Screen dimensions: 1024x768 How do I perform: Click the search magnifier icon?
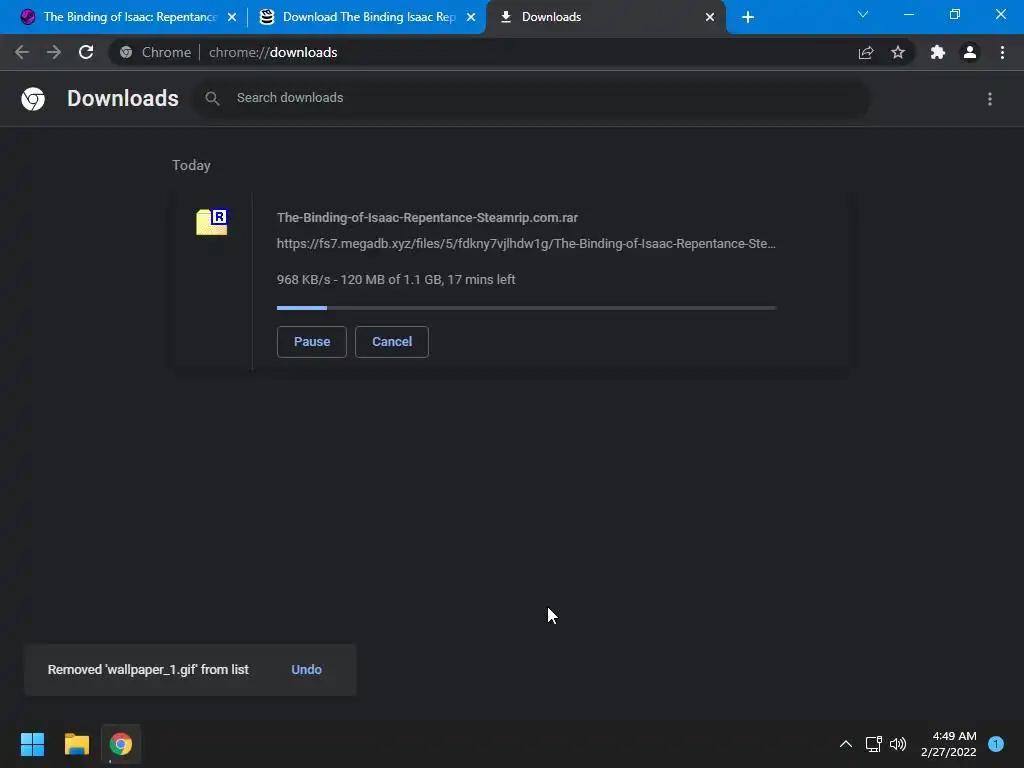click(212, 98)
